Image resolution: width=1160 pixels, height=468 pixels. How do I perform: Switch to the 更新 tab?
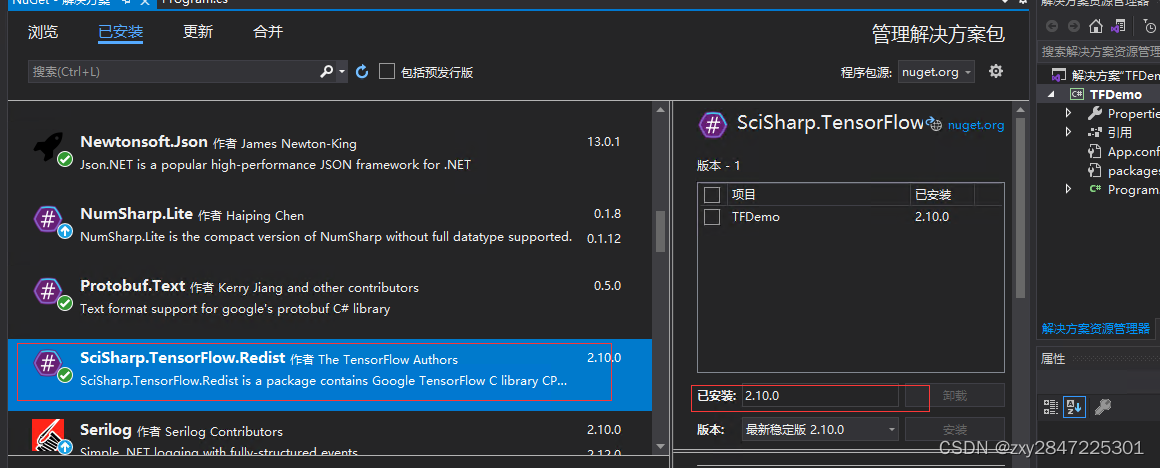(x=198, y=32)
